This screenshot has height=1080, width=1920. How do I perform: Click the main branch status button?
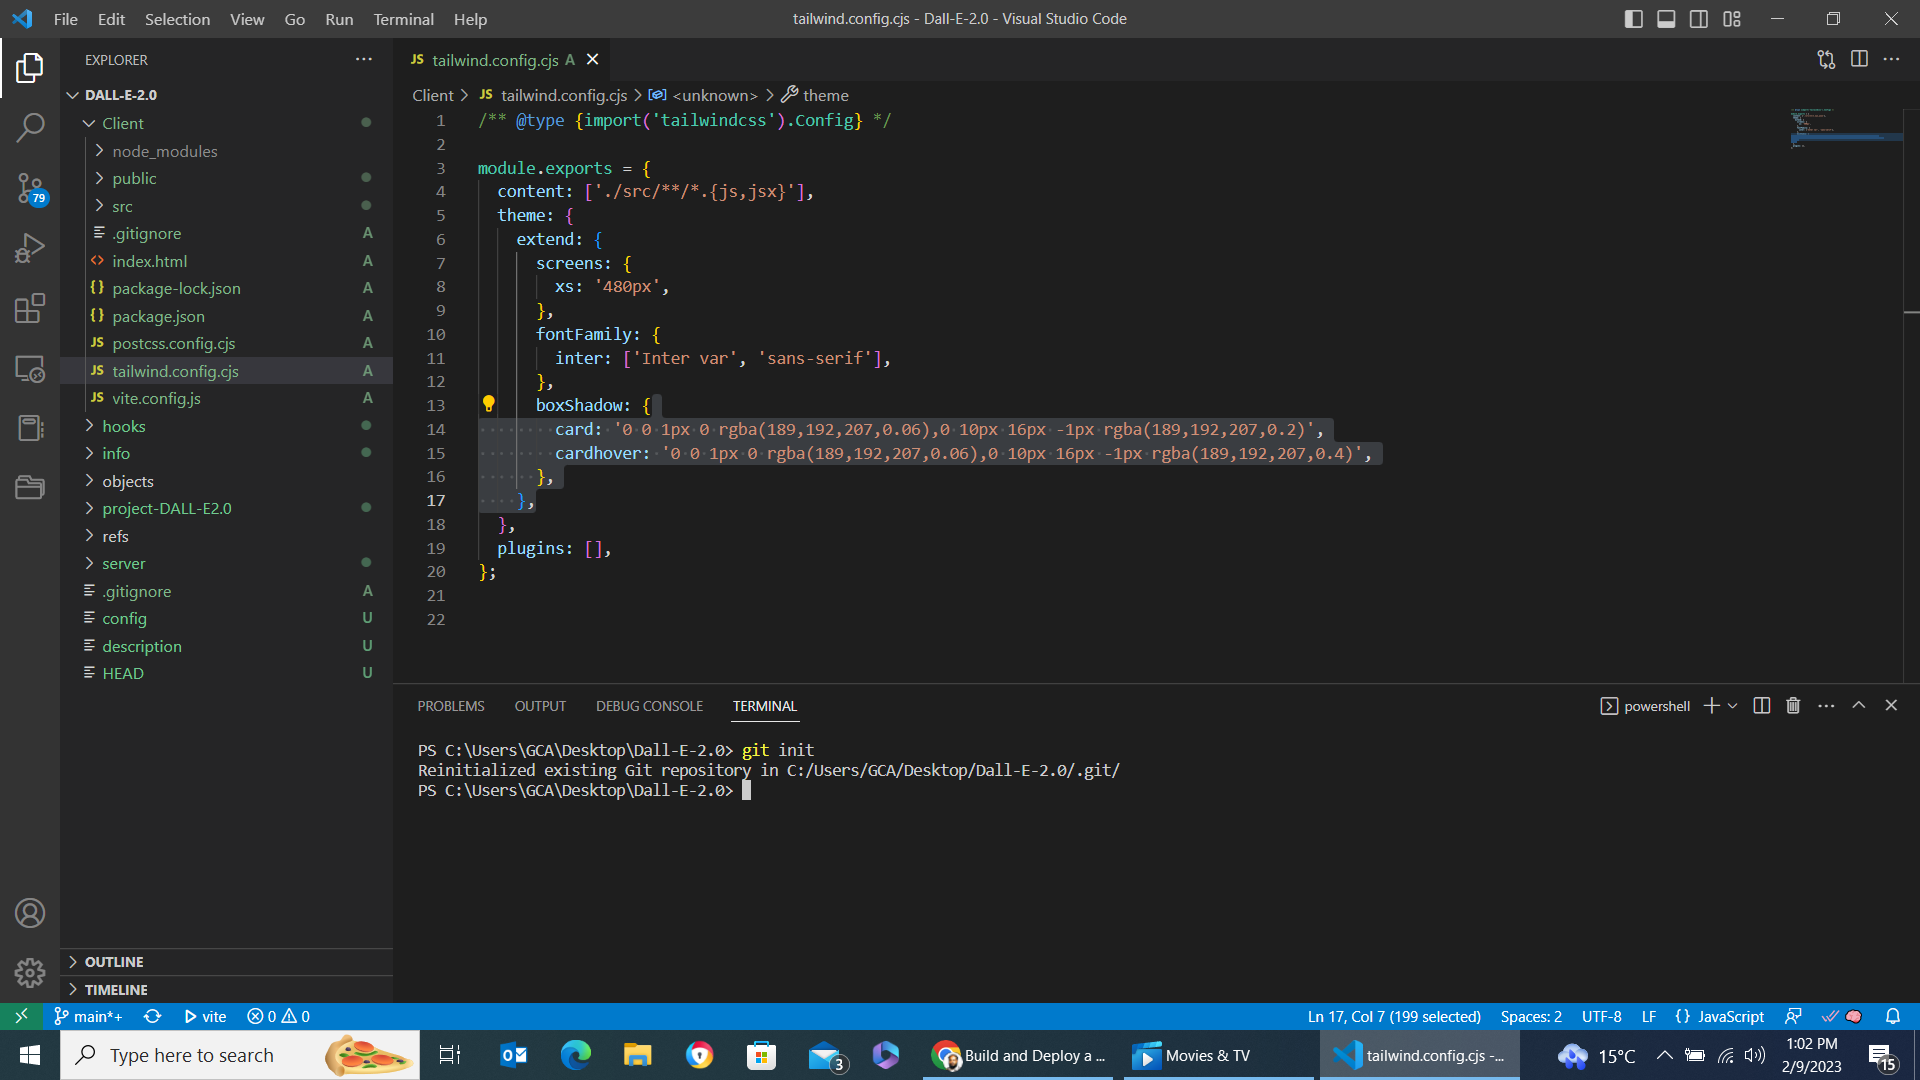pos(89,1016)
